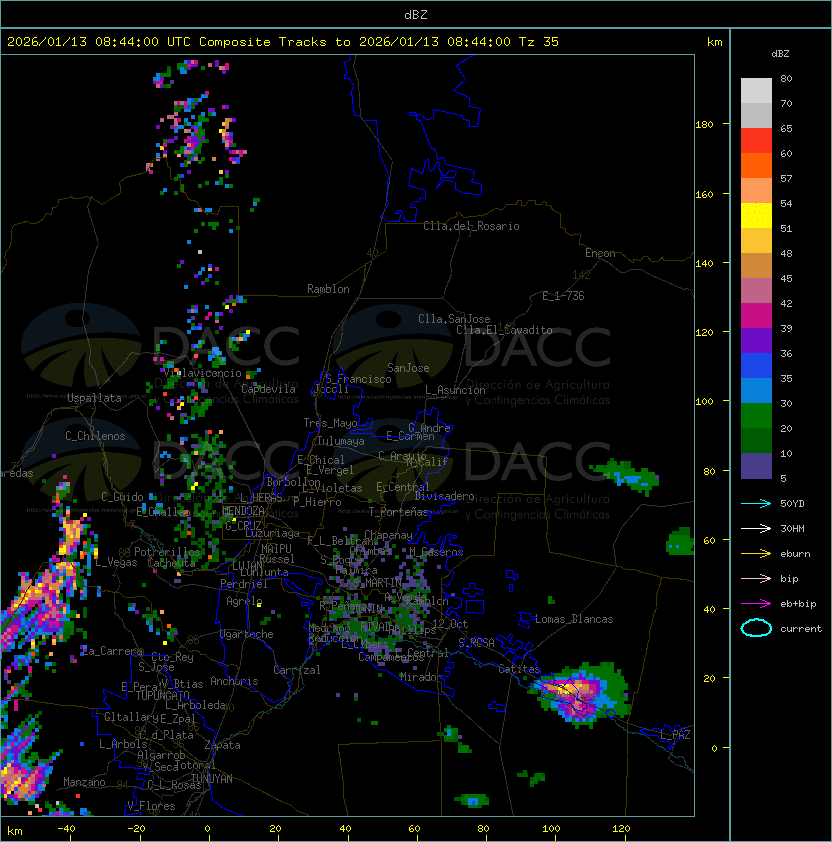This screenshot has width=832, height=842.
Task: Select the Tulumaya map label
Action: tap(341, 441)
